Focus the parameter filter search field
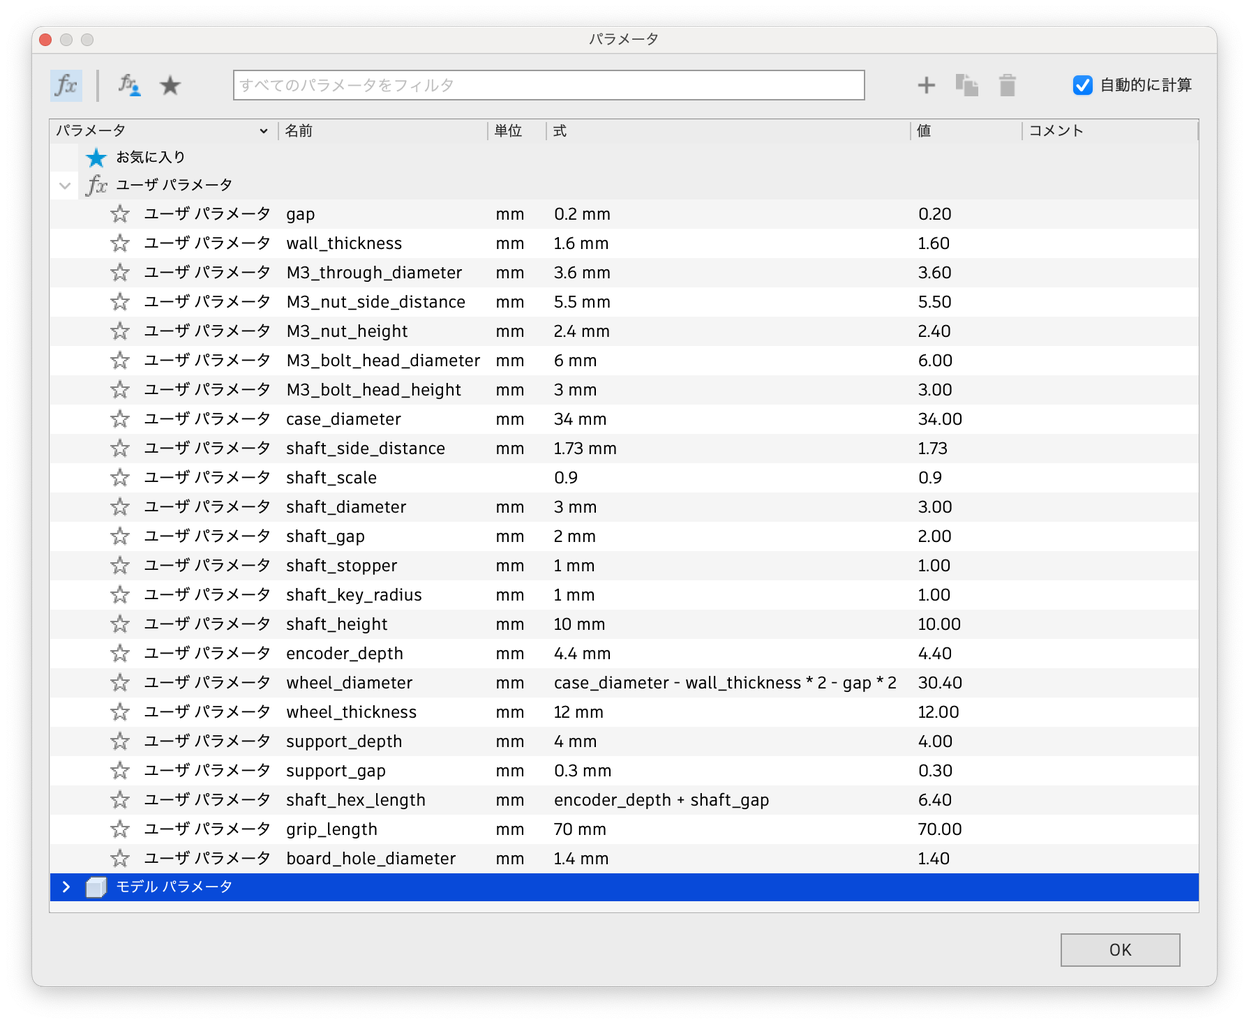 [x=549, y=85]
